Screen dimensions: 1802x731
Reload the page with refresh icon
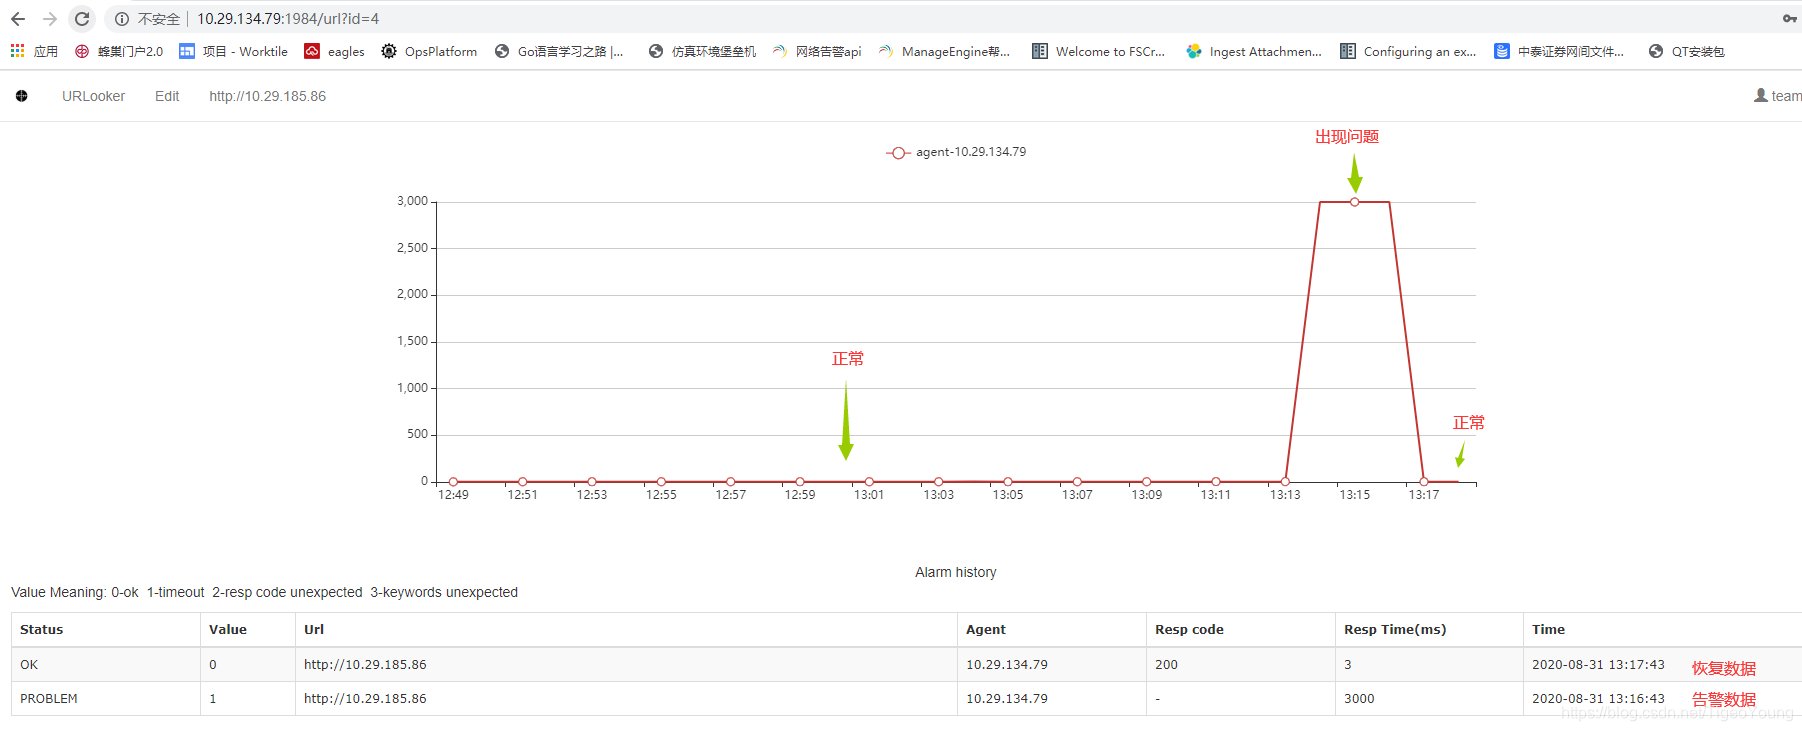coord(82,19)
